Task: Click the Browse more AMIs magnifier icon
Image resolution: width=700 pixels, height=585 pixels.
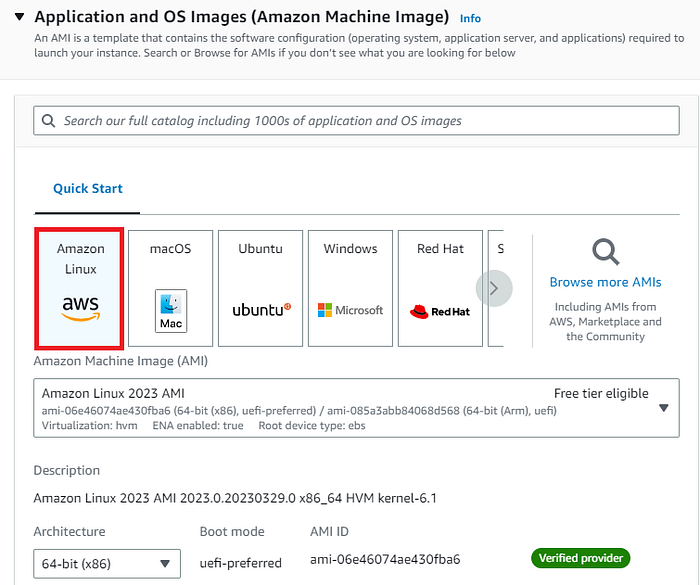Action: 605,252
